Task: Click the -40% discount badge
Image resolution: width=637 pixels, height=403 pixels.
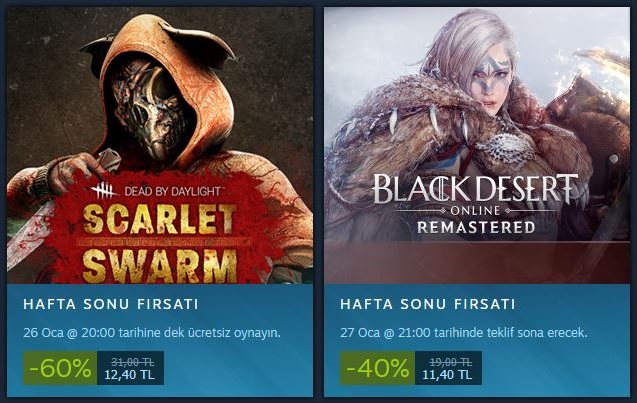Action: tap(377, 368)
